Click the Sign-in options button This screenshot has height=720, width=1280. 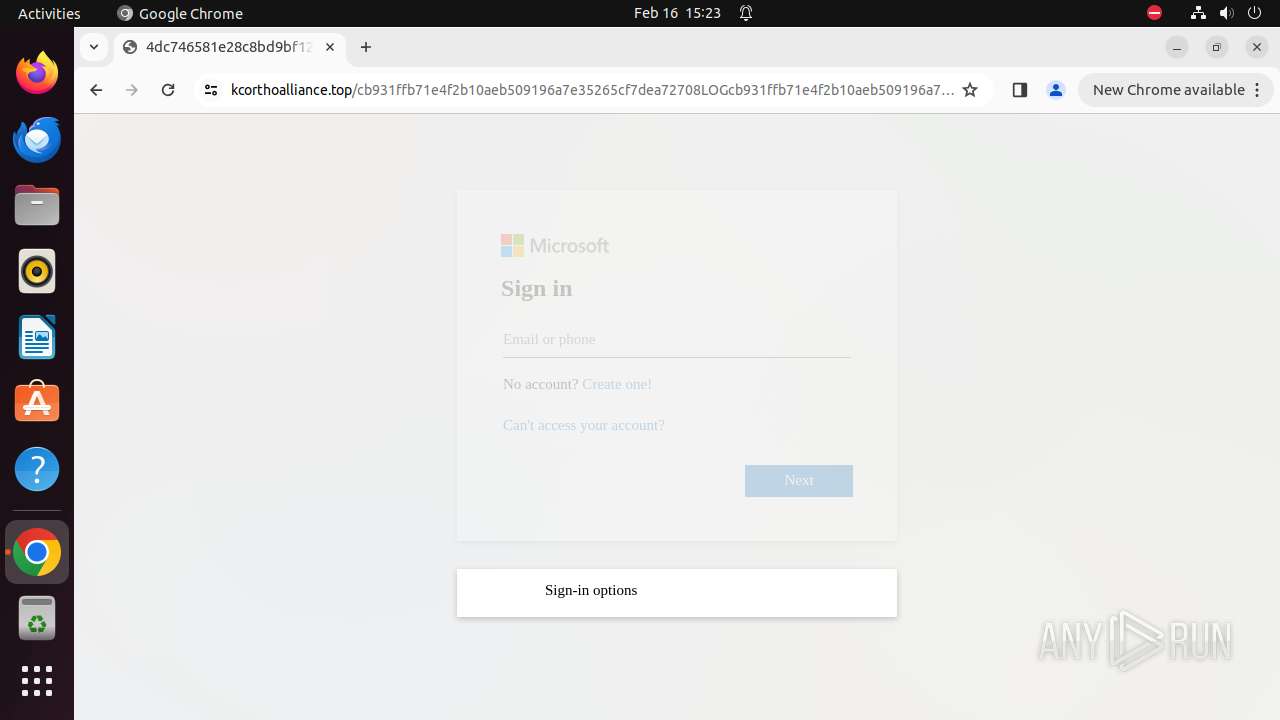[677, 593]
